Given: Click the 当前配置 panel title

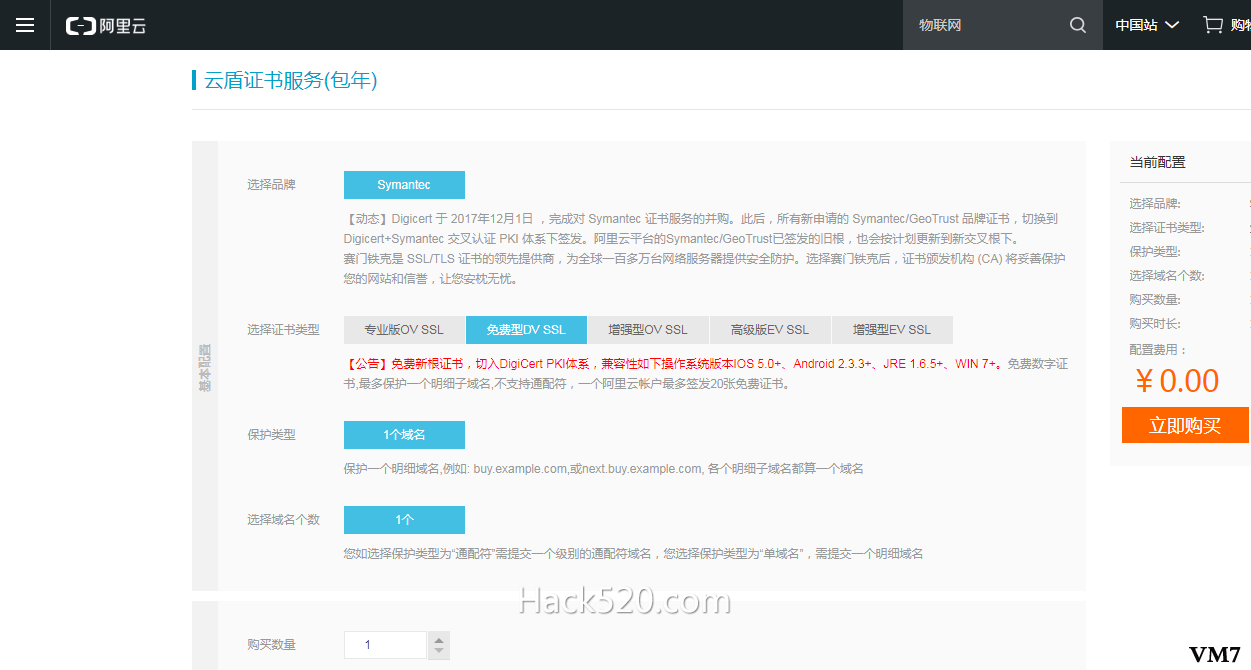Looking at the screenshot, I should click(1157, 162).
